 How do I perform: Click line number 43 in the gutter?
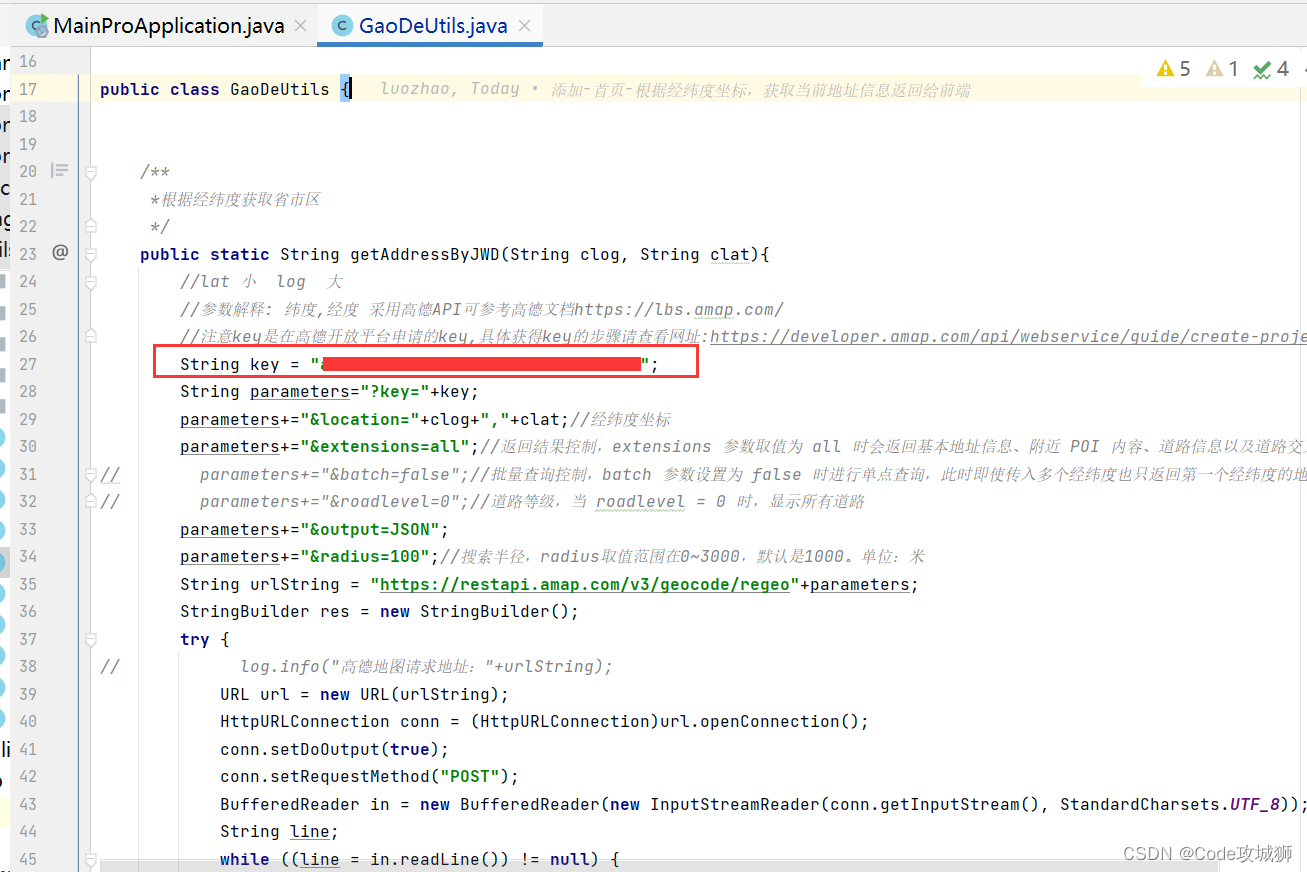click(x=28, y=804)
